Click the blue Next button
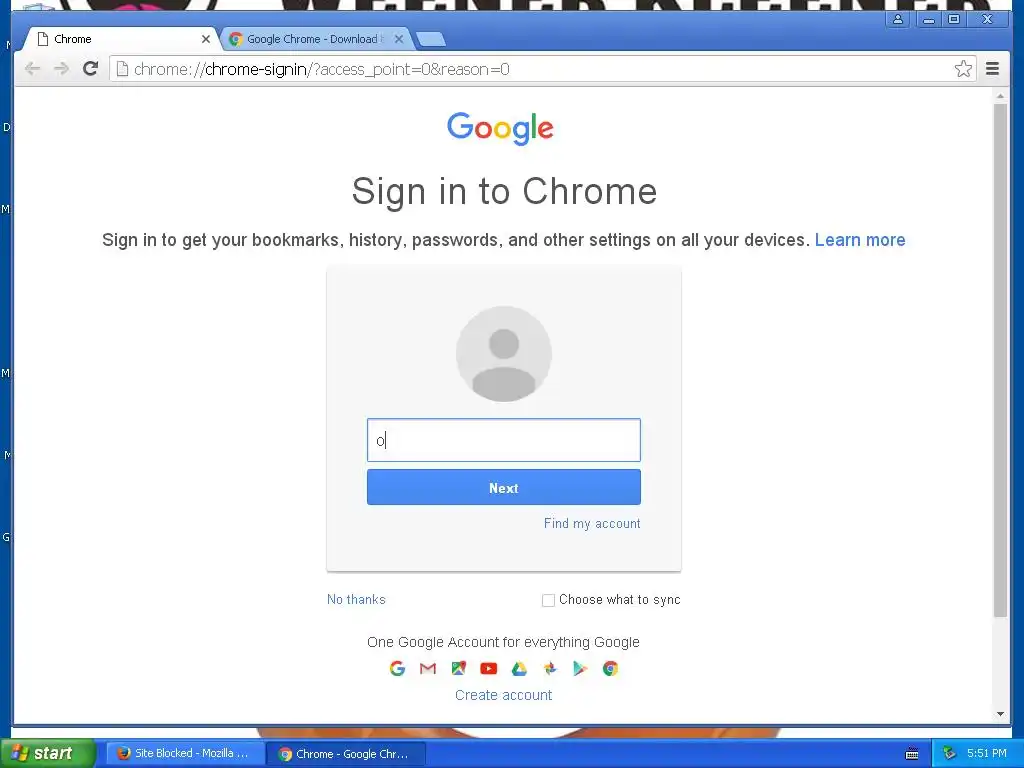This screenshot has width=1024, height=768. [x=504, y=487]
